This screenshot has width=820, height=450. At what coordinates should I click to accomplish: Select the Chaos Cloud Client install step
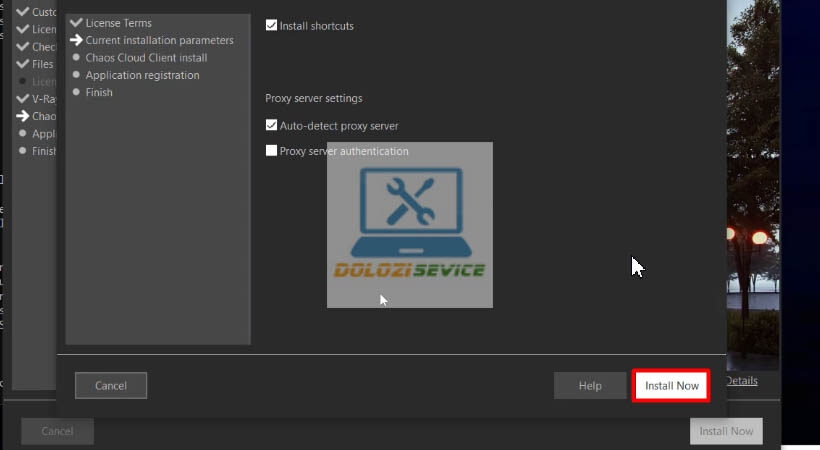(146, 58)
